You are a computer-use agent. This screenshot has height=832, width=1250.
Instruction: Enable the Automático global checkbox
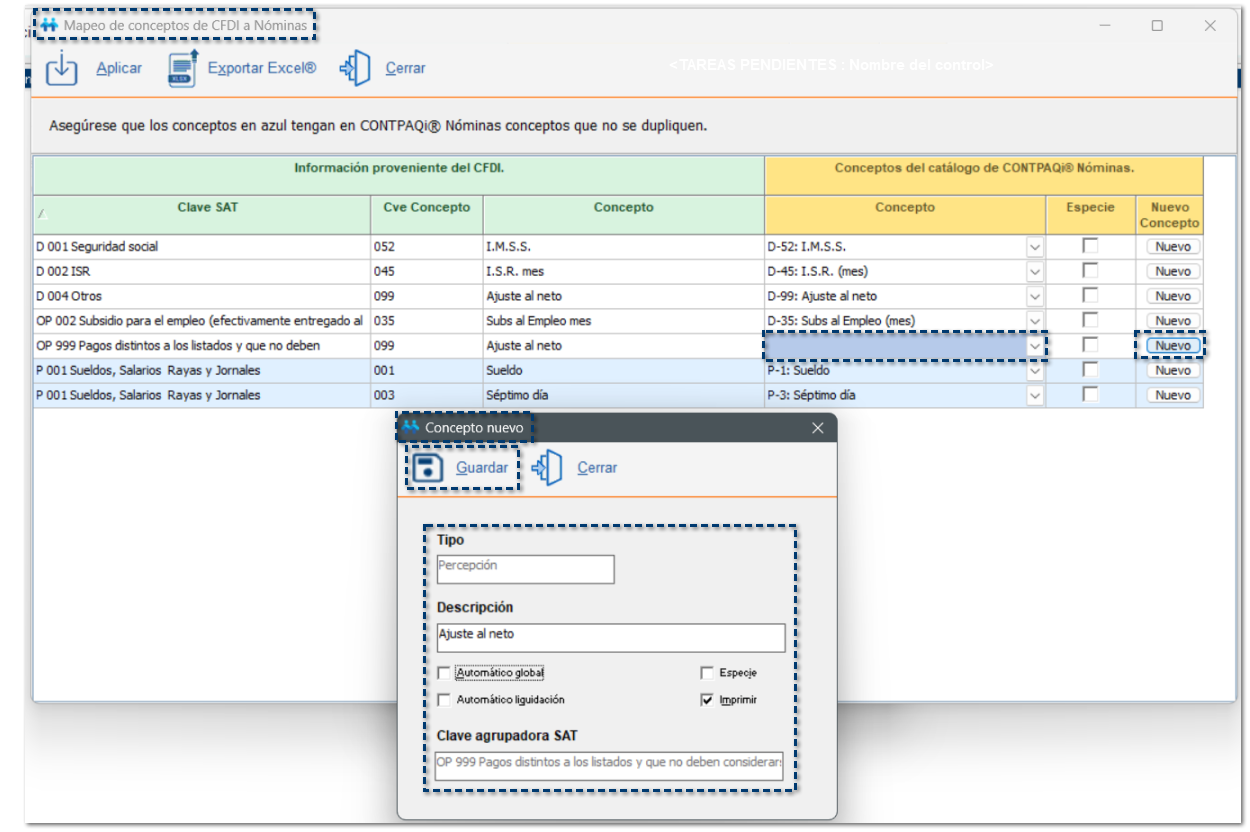444,673
